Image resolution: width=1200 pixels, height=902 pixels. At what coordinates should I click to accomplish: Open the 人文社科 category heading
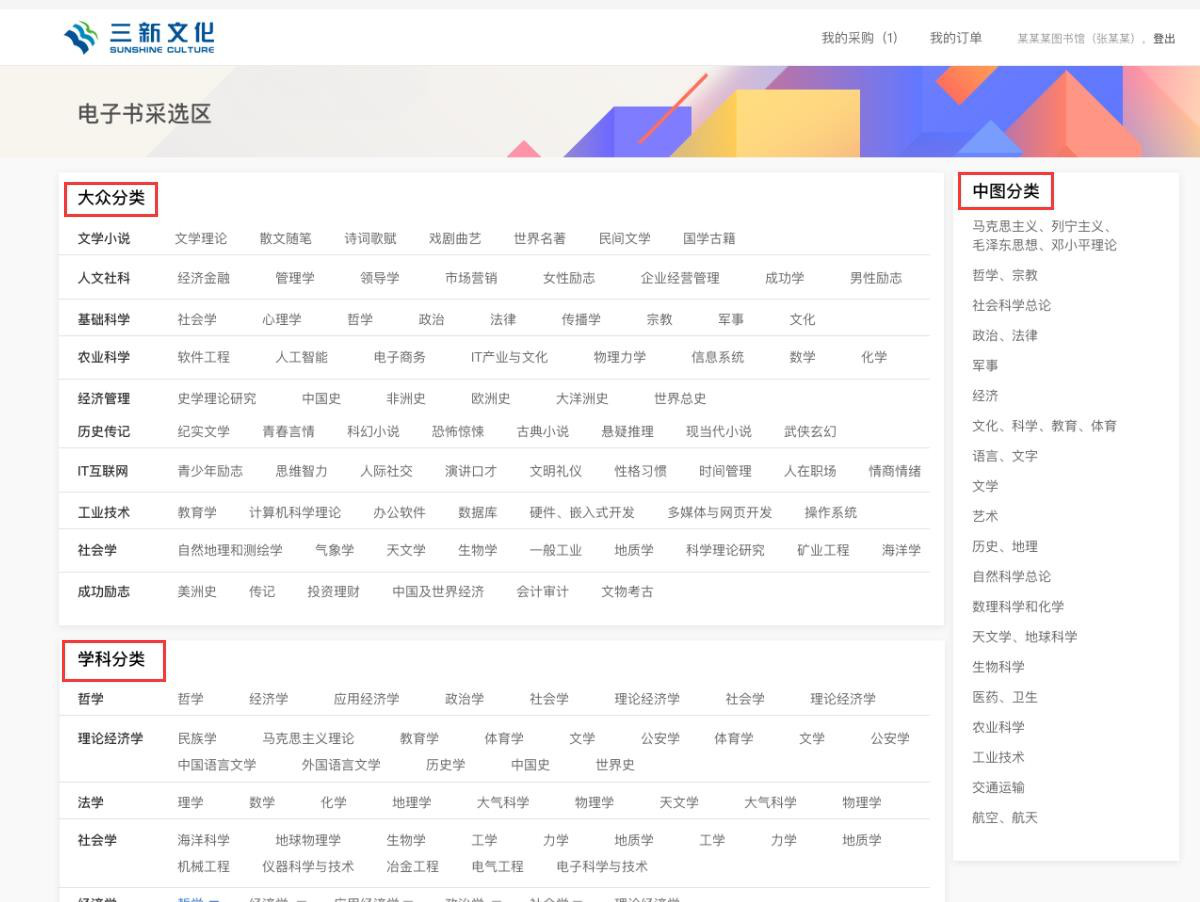point(104,278)
